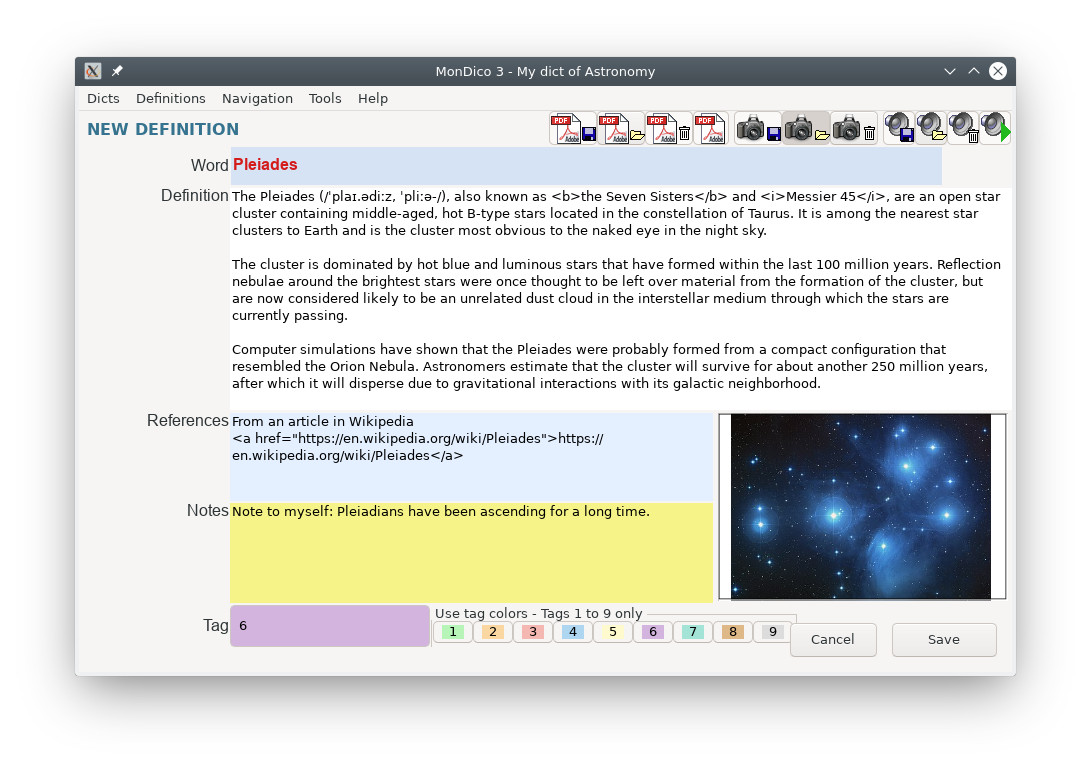The image size is (1091, 769).
Task: Click the save audio speaker icon
Action: (x=900, y=129)
